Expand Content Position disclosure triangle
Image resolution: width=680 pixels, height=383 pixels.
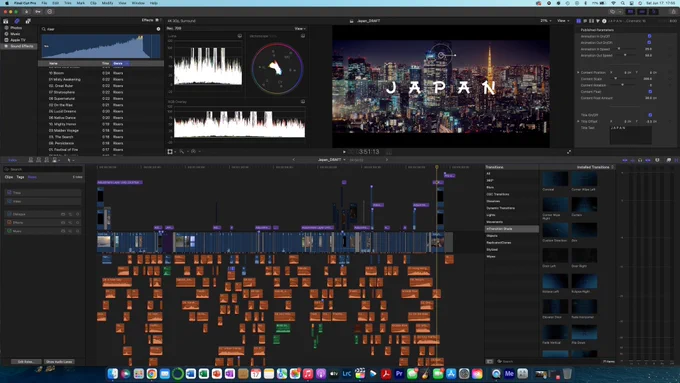[x=578, y=72]
